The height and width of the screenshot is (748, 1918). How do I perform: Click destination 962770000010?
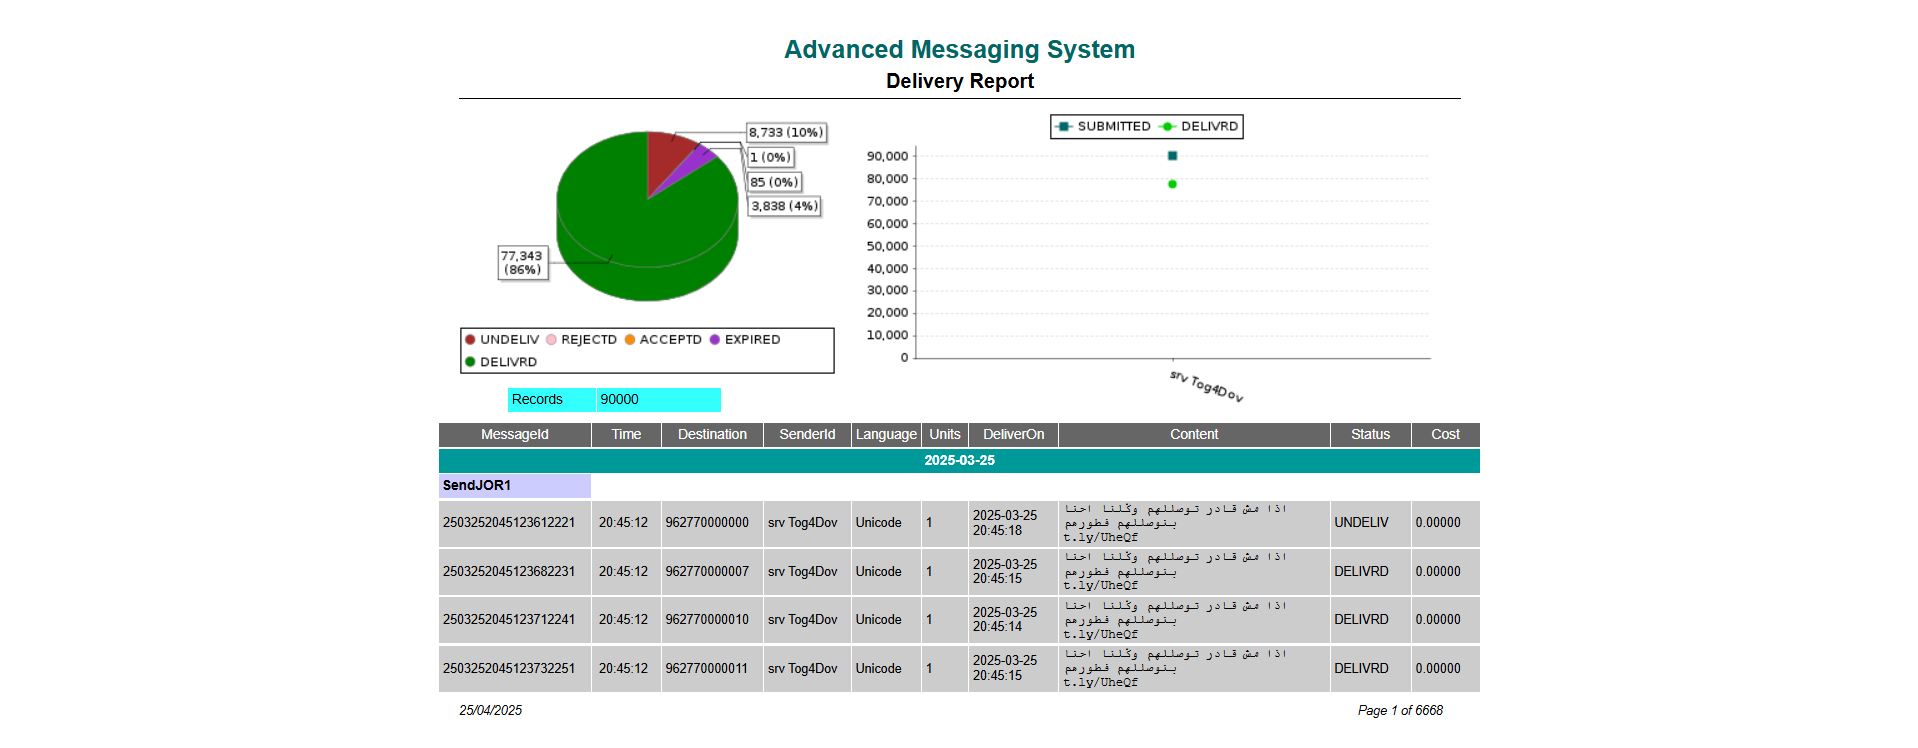(707, 620)
